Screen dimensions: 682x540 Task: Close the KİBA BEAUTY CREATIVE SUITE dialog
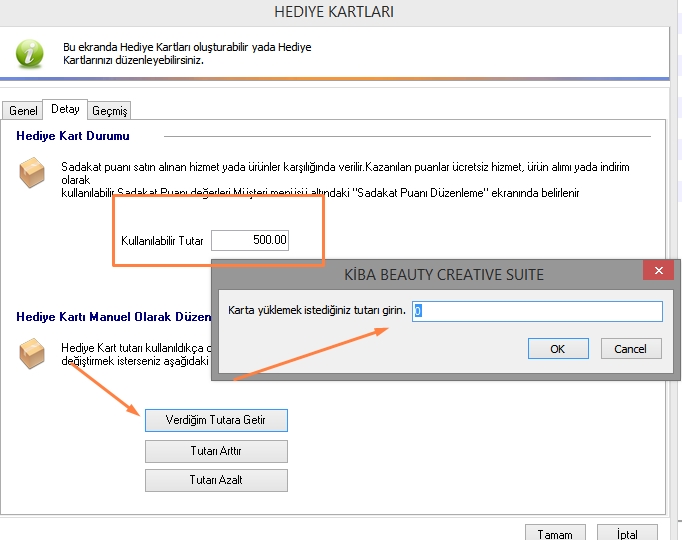tap(659, 270)
